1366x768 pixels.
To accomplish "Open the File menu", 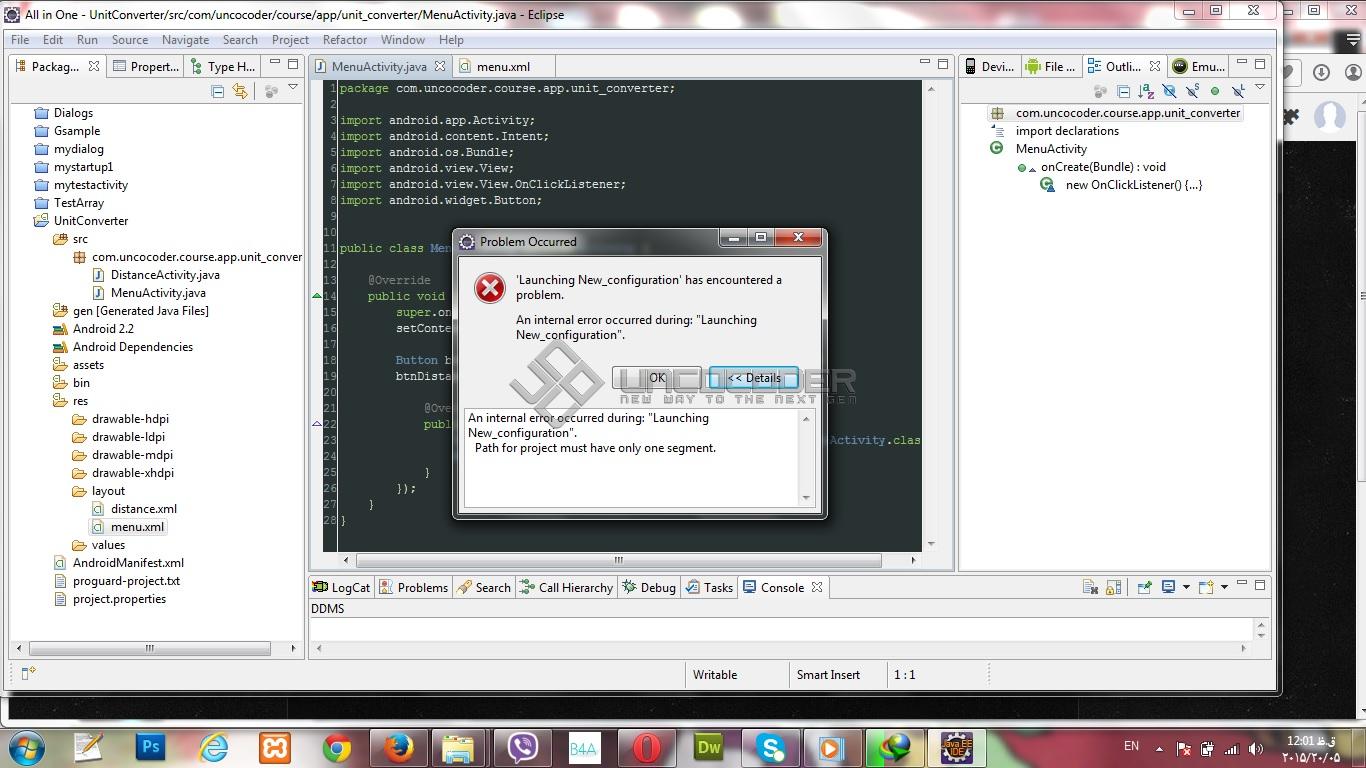I will [20, 40].
